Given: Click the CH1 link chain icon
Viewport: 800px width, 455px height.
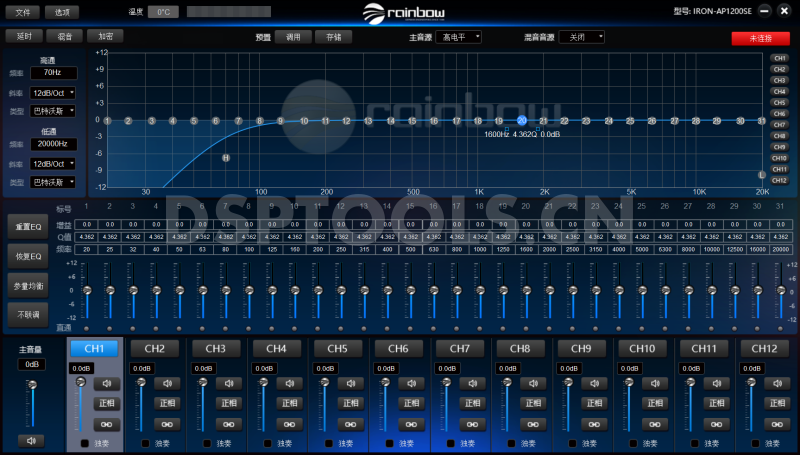Looking at the screenshot, I should [x=107, y=424].
